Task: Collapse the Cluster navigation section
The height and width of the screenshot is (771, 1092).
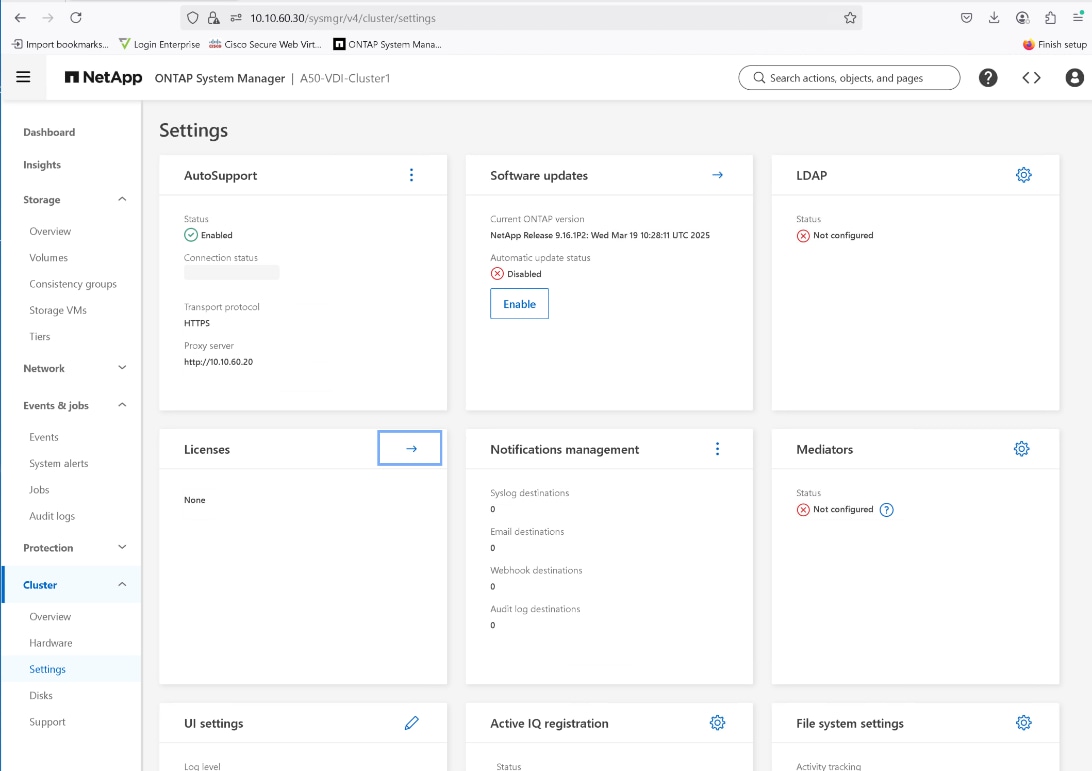Action: [x=122, y=584]
